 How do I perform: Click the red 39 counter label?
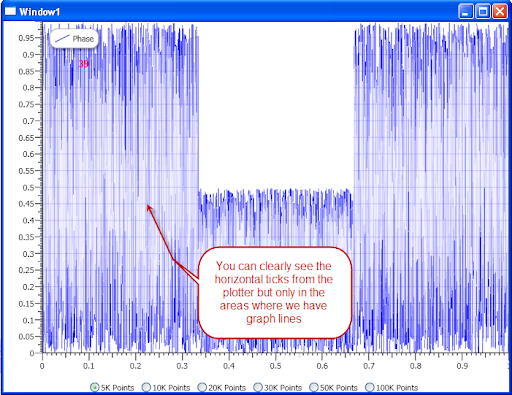pos(84,64)
